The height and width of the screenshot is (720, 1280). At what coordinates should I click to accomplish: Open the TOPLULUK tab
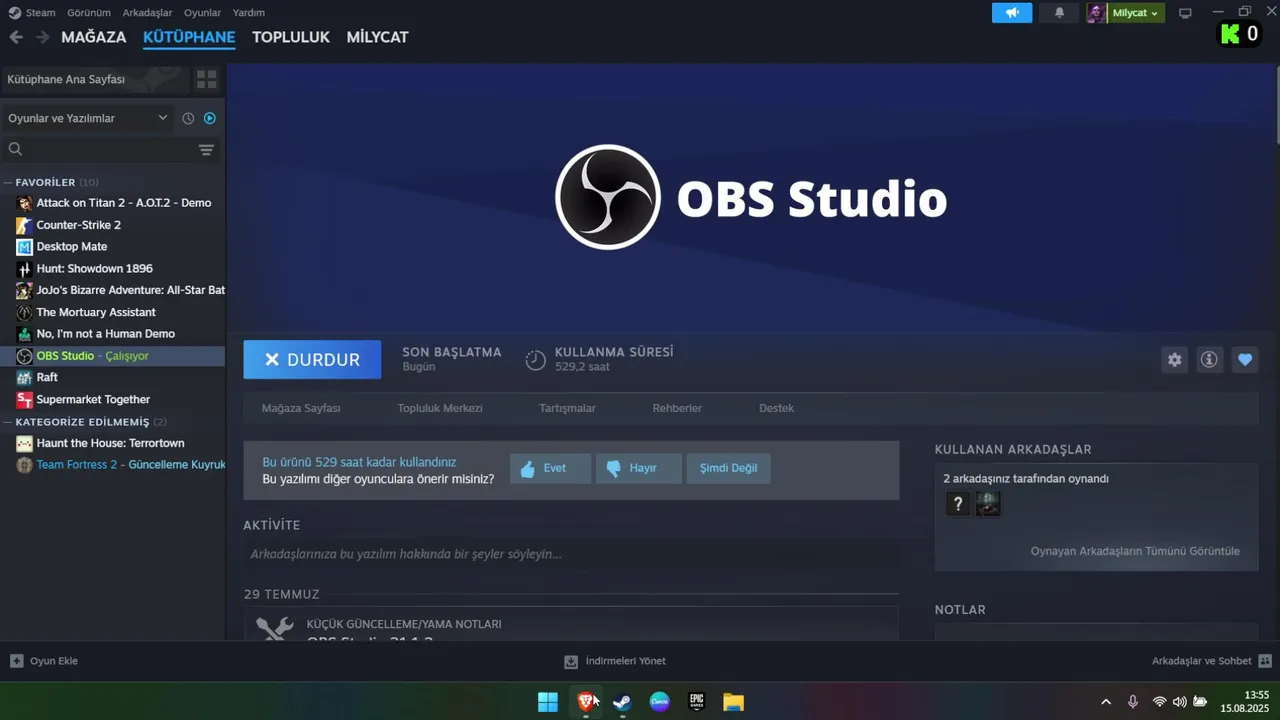pos(291,37)
